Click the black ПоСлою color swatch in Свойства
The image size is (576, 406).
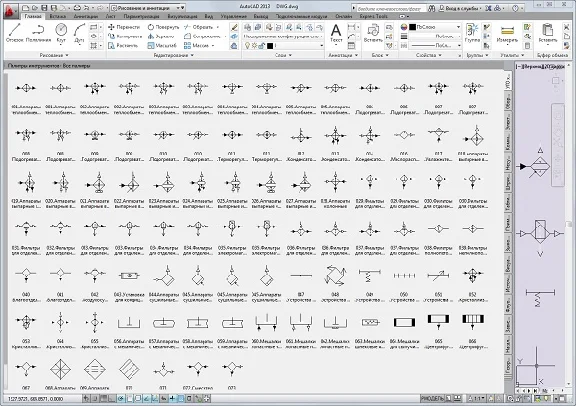[413, 27]
